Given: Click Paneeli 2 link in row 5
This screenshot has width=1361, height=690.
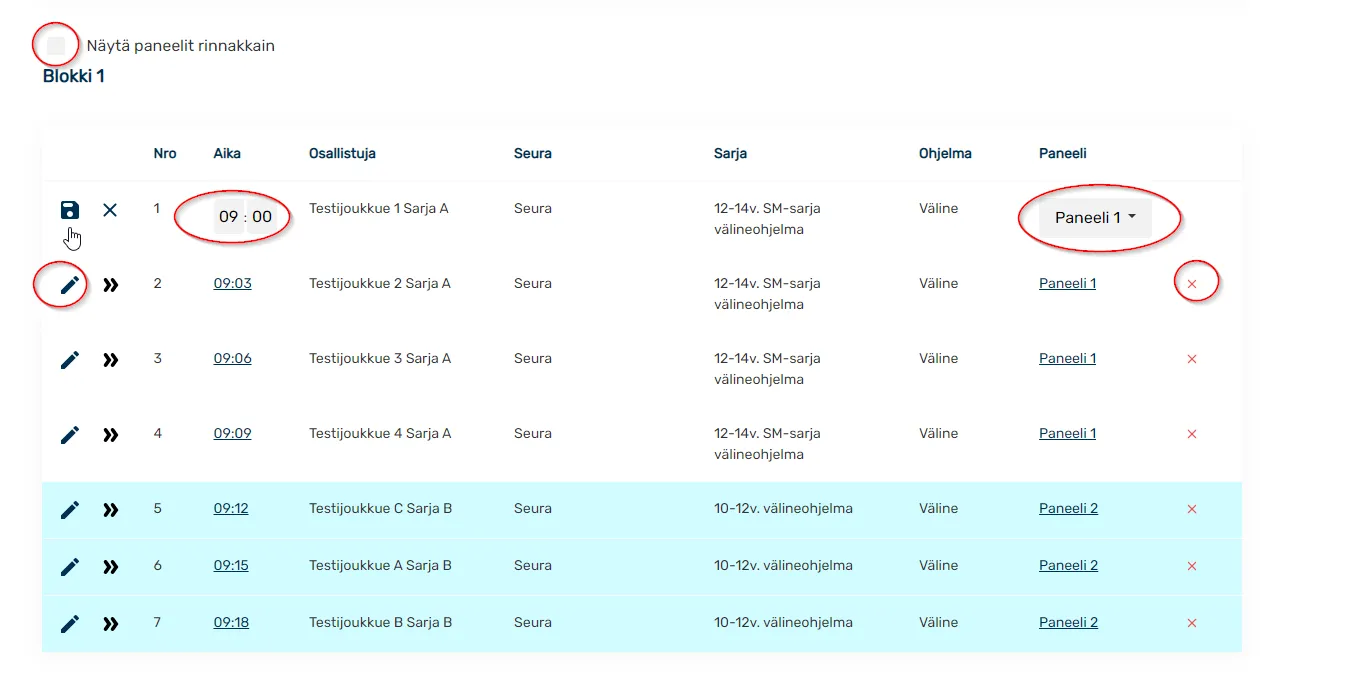Looking at the screenshot, I should (x=1068, y=509).
